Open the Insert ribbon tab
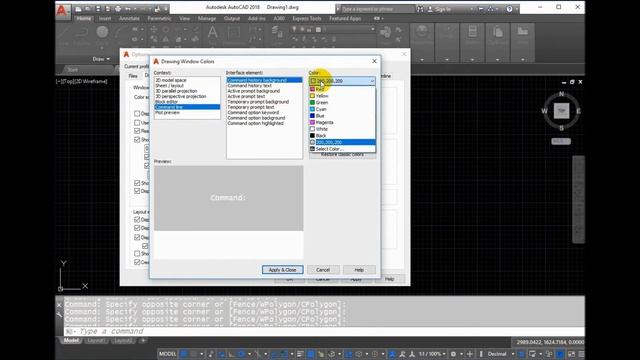Viewport: 640px width, 360px height. (x=105, y=18)
